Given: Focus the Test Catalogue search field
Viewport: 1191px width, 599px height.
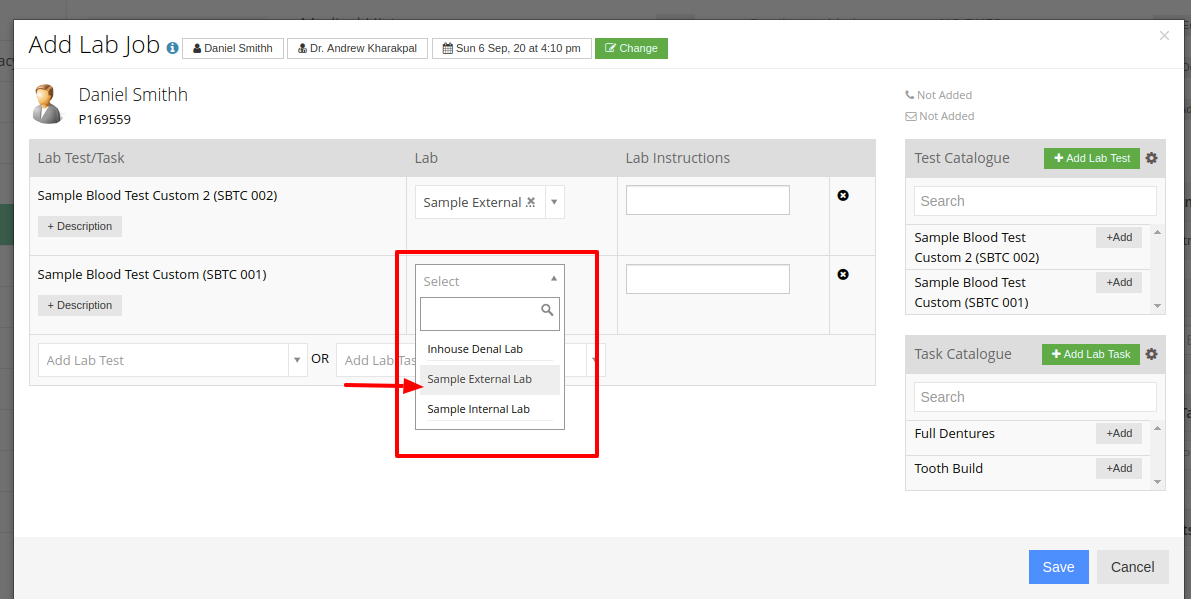Looking at the screenshot, I should coord(1035,201).
